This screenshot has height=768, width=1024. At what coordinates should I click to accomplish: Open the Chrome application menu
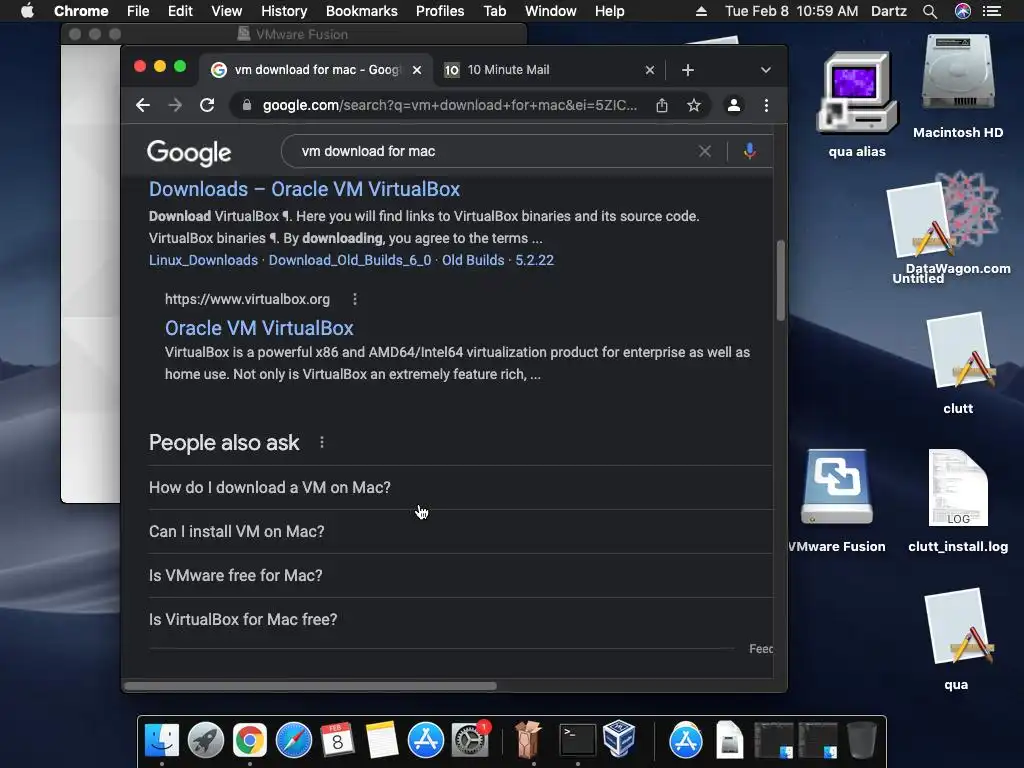tap(81, 11)
